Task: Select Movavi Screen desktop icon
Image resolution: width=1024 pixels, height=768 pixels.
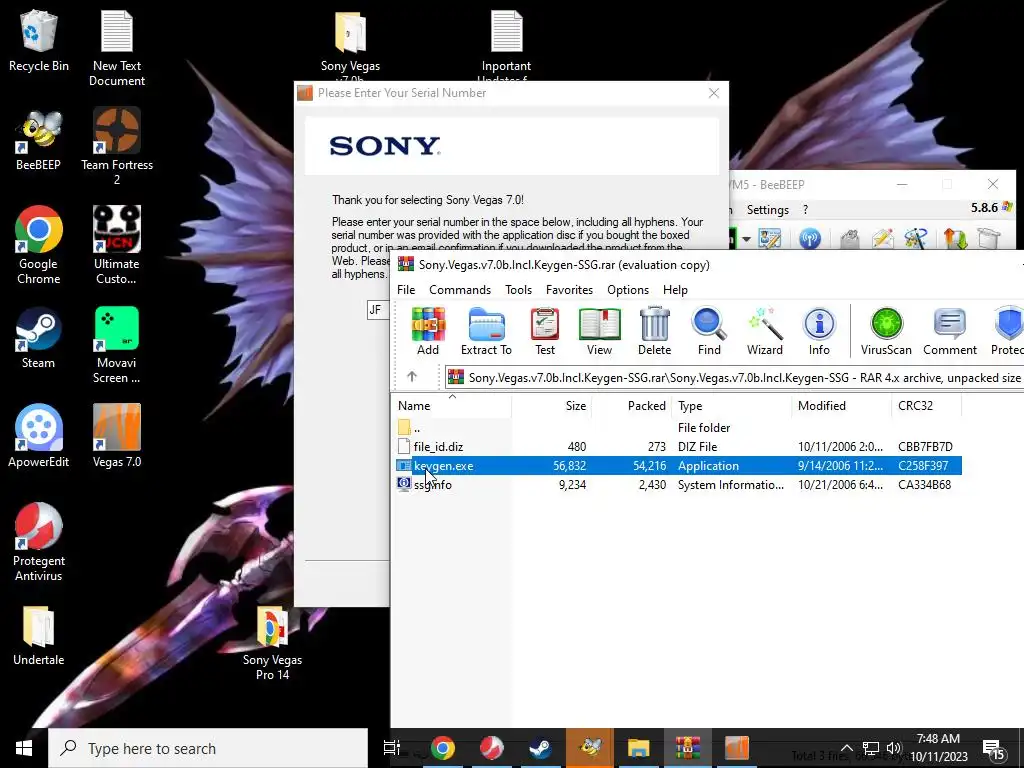Action: 117,345
